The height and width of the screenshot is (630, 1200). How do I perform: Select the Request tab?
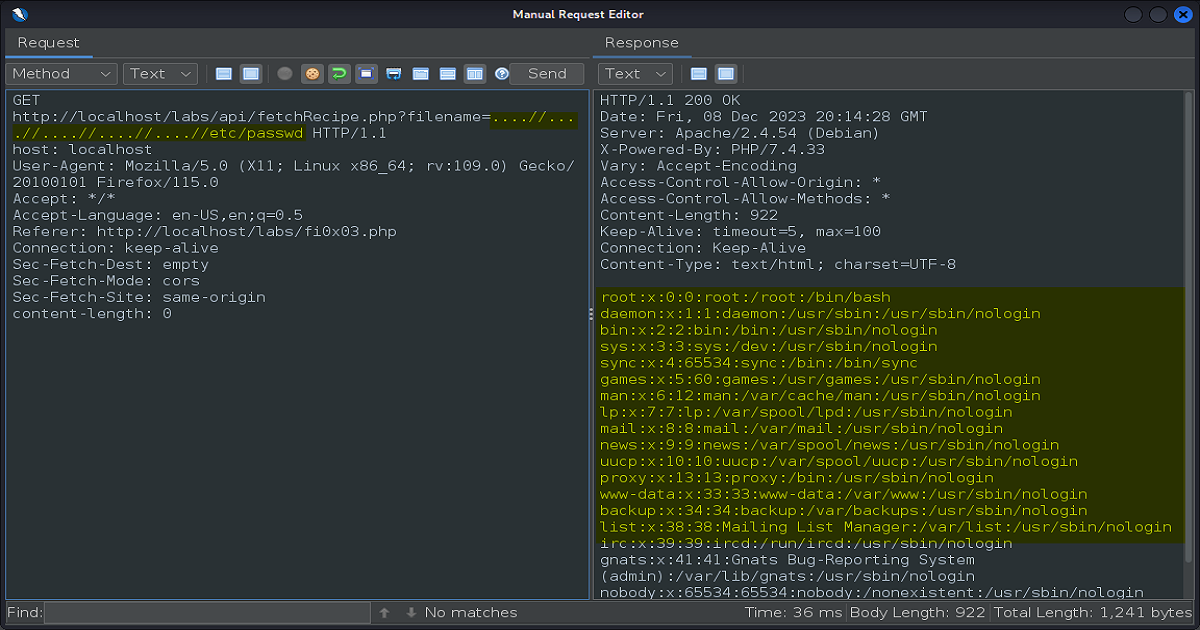click(48, 43)
